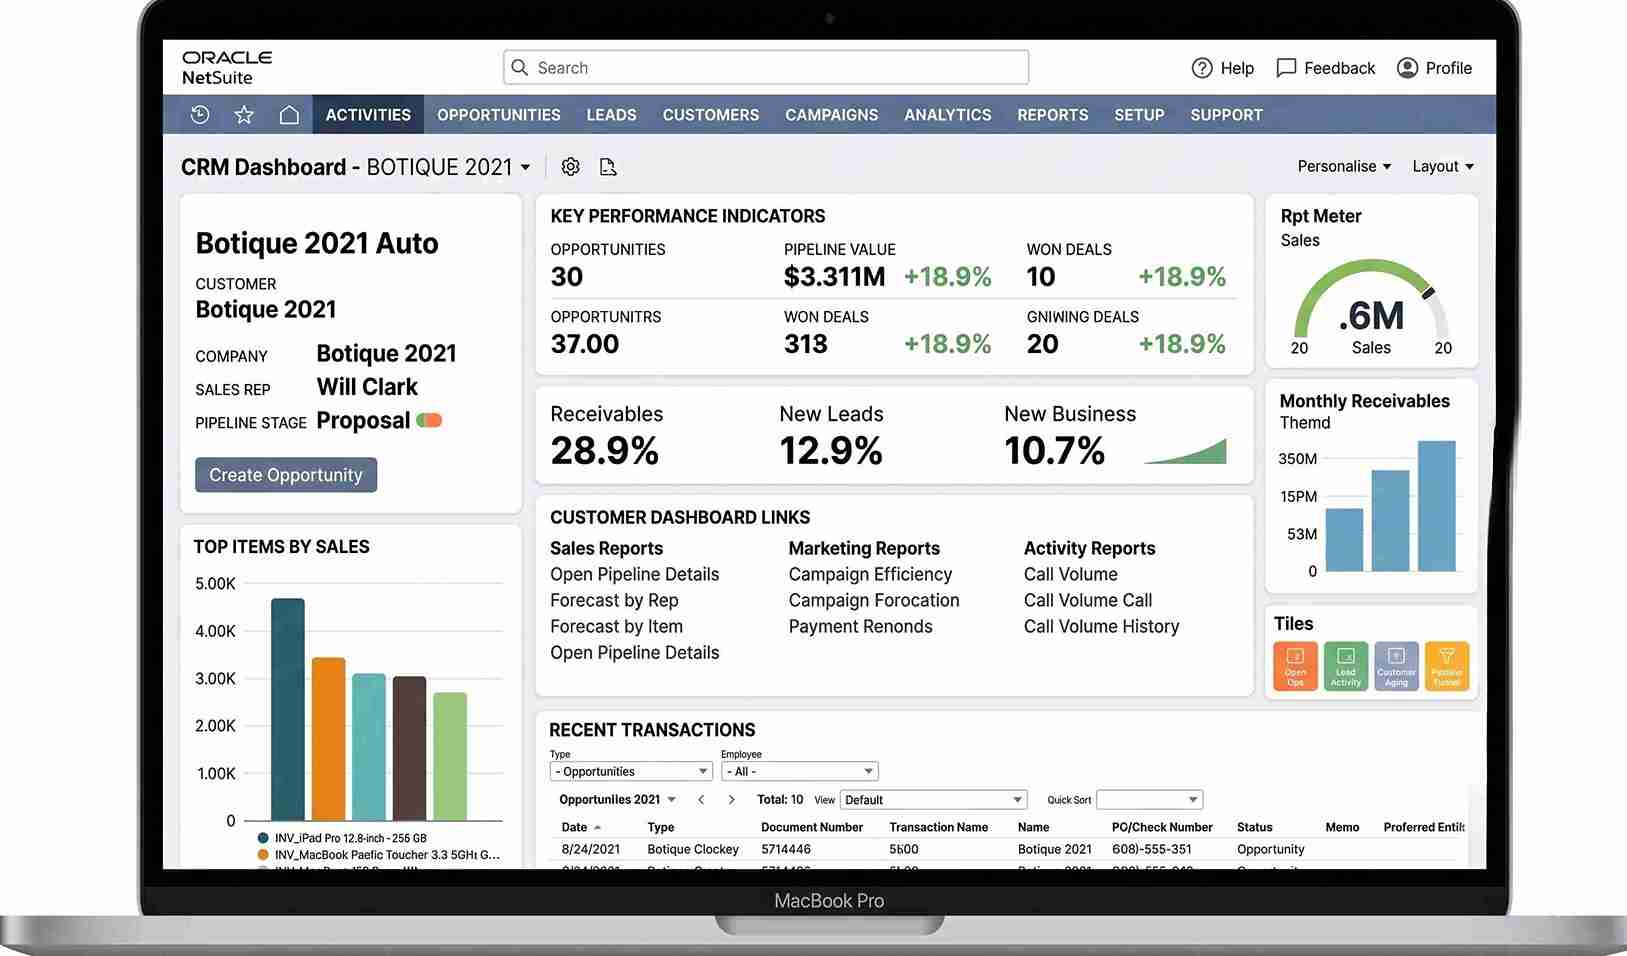Viewport: 1627px width, 956px height.
Task: Open the Lead Activity green tile
Action: point(1346,666)
